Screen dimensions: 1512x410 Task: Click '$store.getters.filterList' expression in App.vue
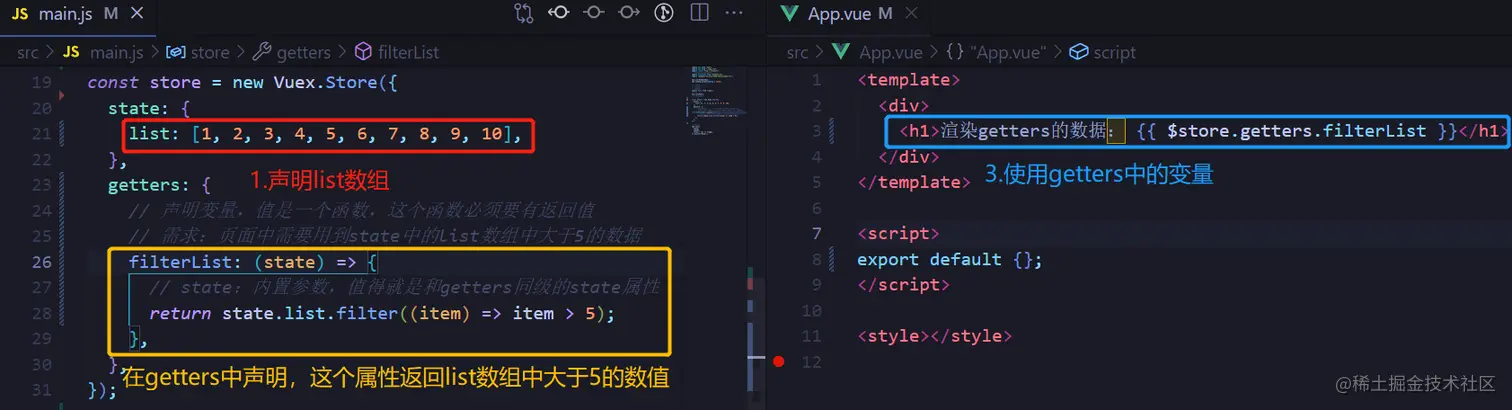click(1297, 131)
